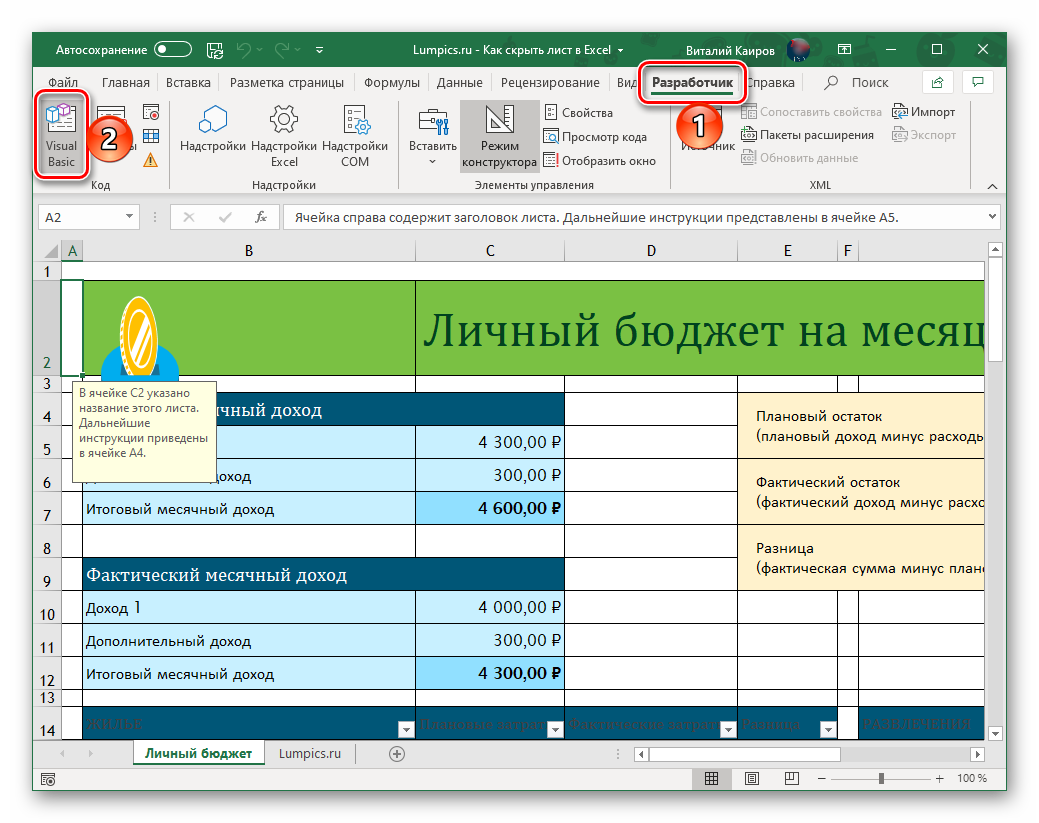1039x823 pixels.
Task: Click the insert function fx icon
Action: (x=261, y=217)
